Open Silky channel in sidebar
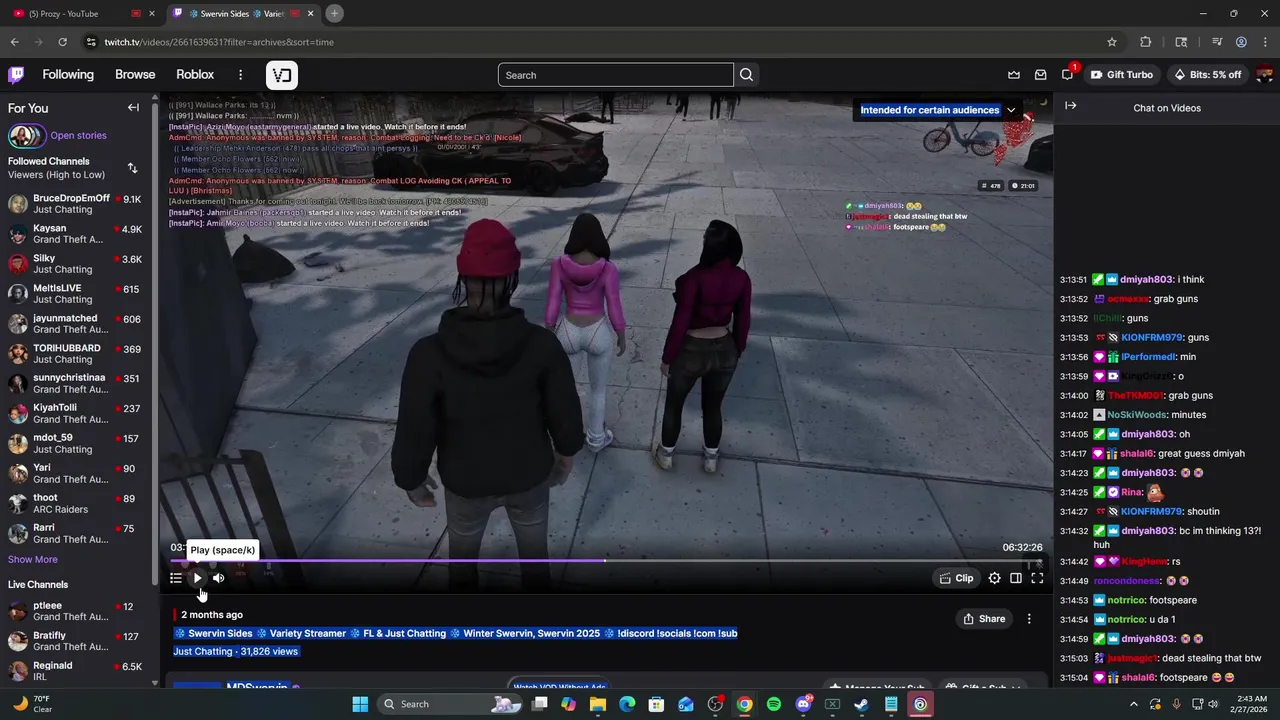This screenshot has height=720, width=1280. click(75, 264)
